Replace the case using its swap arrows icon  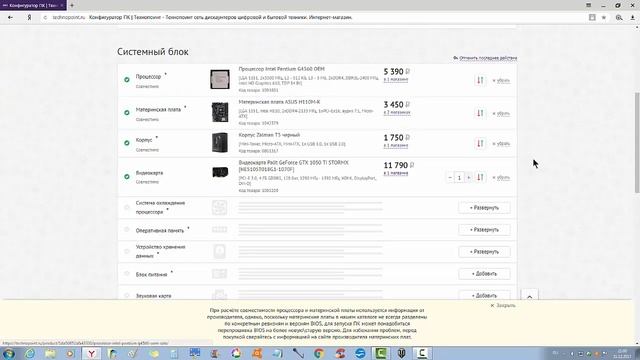[x=480, y=143]
